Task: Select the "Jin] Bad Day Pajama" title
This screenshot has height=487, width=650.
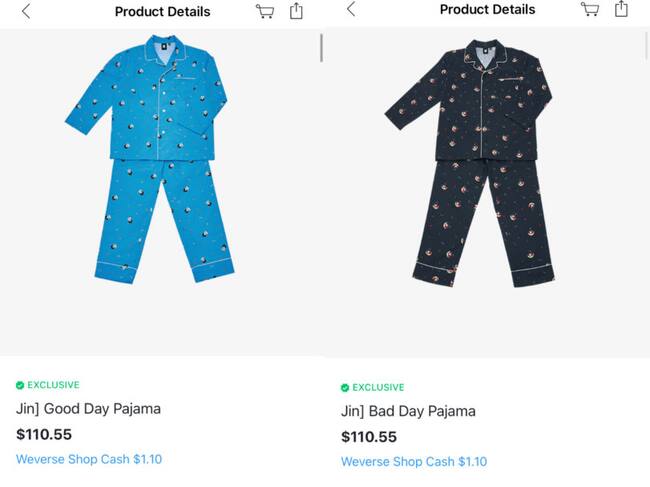Action: coord(408,411)
